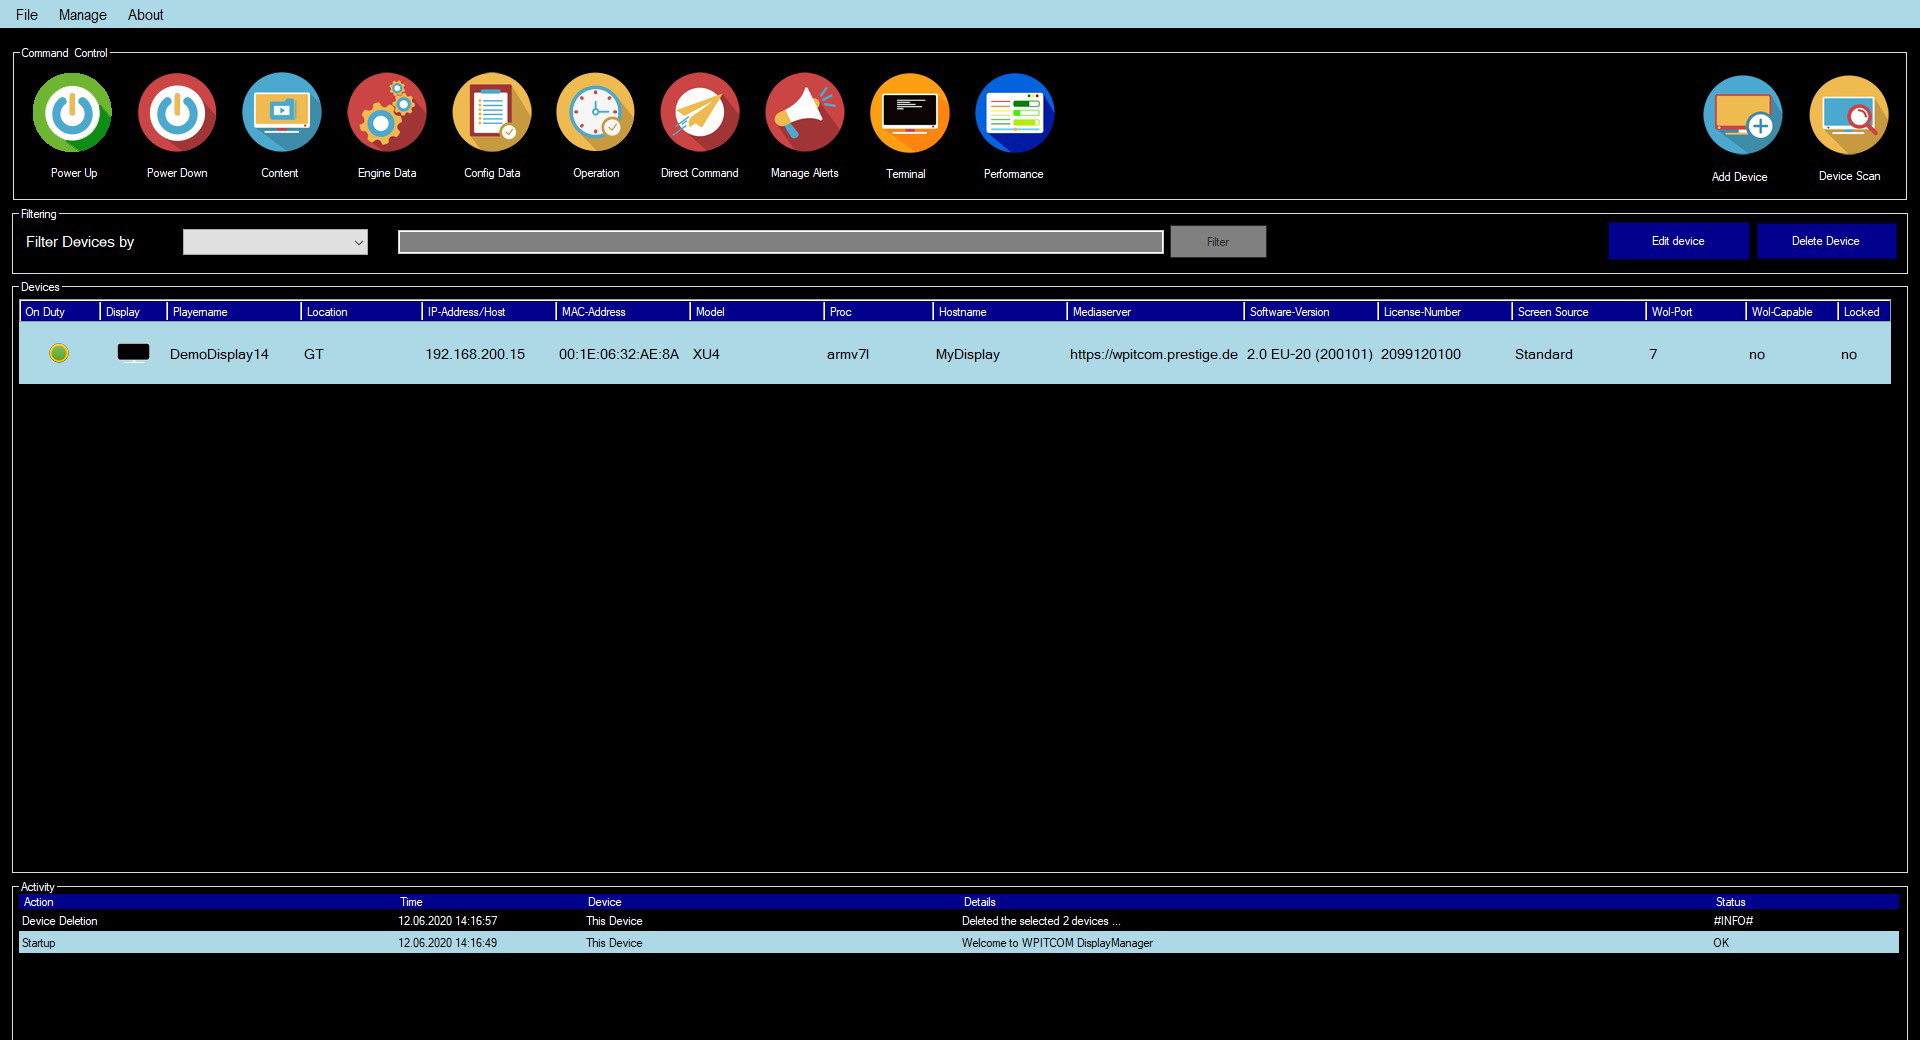Viewport: 1920px width, 1040px height.
Task: Open the File menu
Action: pos(26,14)
